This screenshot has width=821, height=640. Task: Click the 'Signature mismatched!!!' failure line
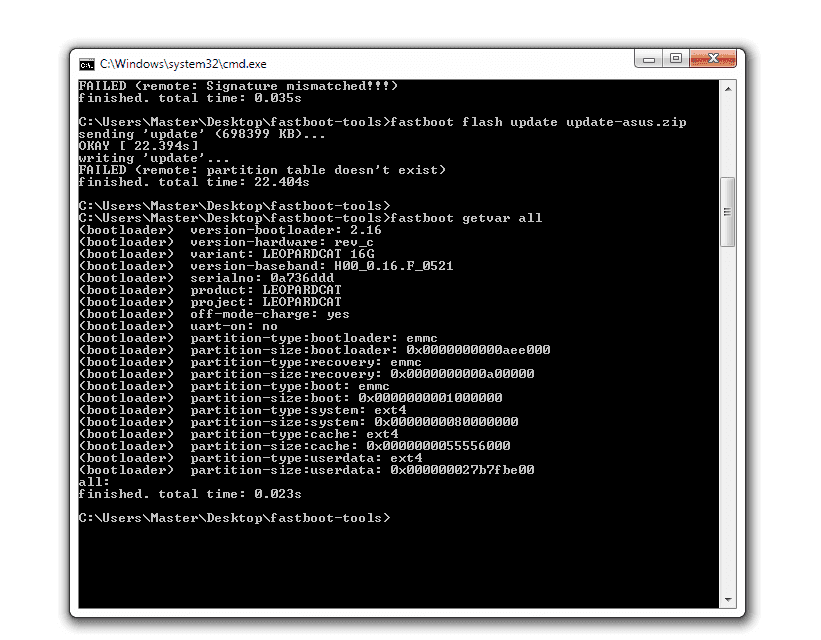point(238,86)
